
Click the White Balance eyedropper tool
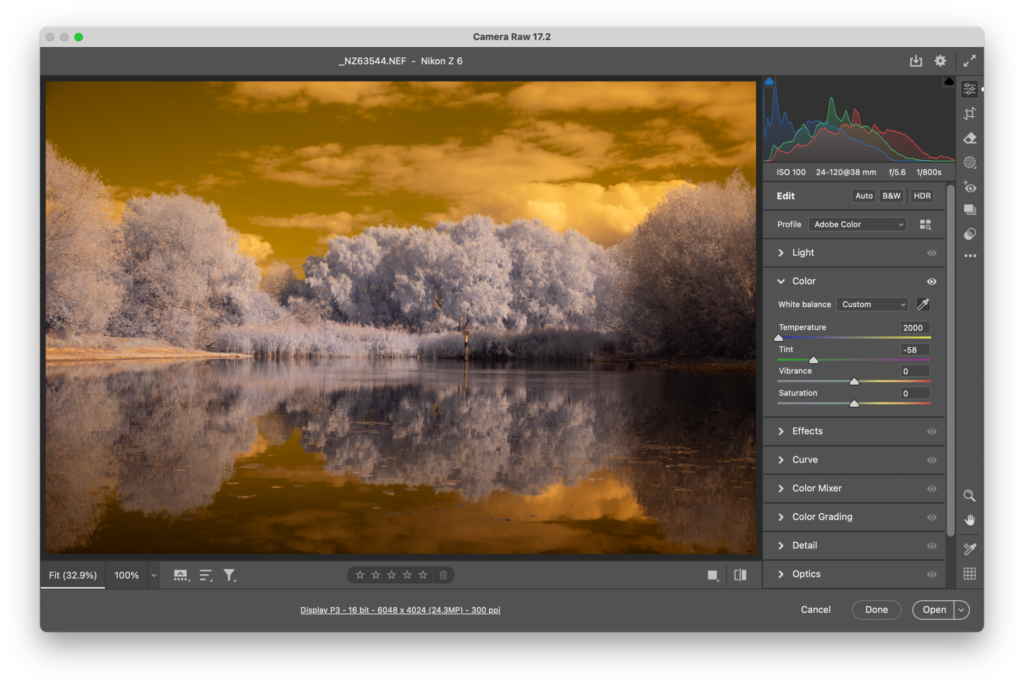tap(923, 304)
